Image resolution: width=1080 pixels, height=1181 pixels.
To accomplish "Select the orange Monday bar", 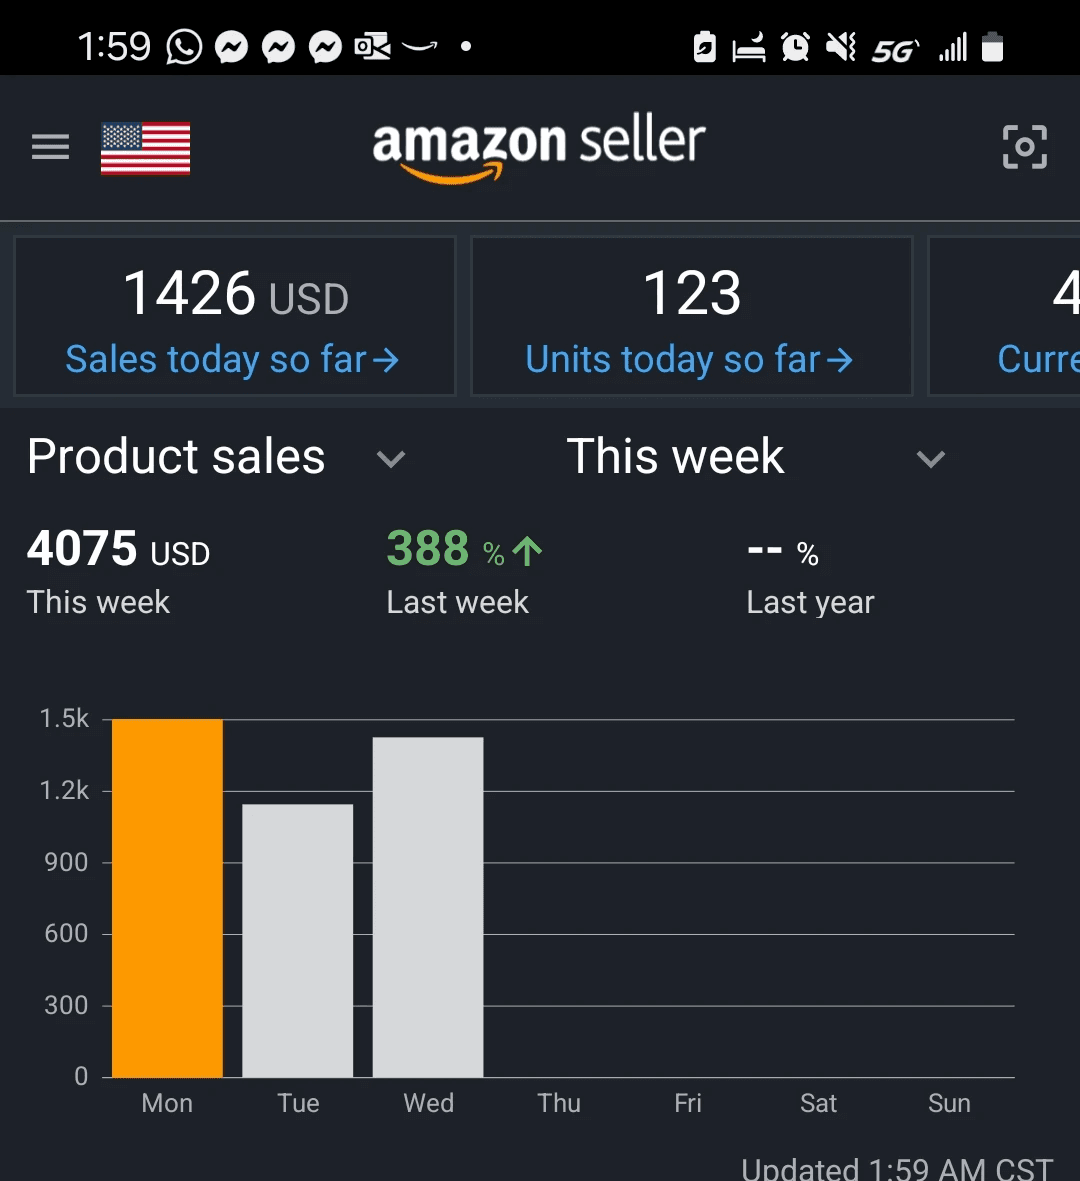I will pos(167,898).
